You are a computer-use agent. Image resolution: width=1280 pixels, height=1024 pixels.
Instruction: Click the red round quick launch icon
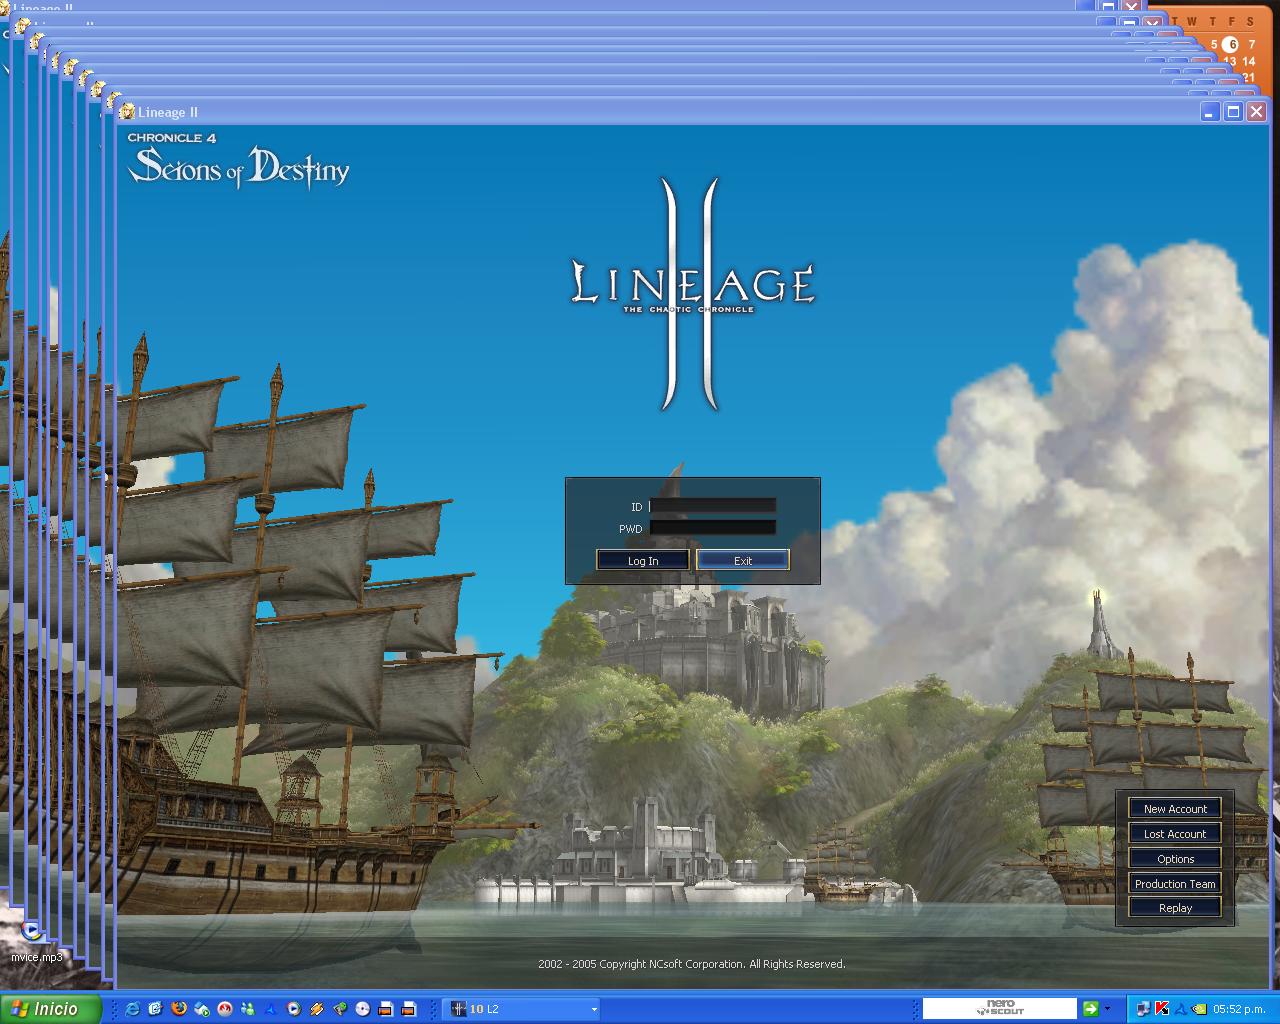225,1009
